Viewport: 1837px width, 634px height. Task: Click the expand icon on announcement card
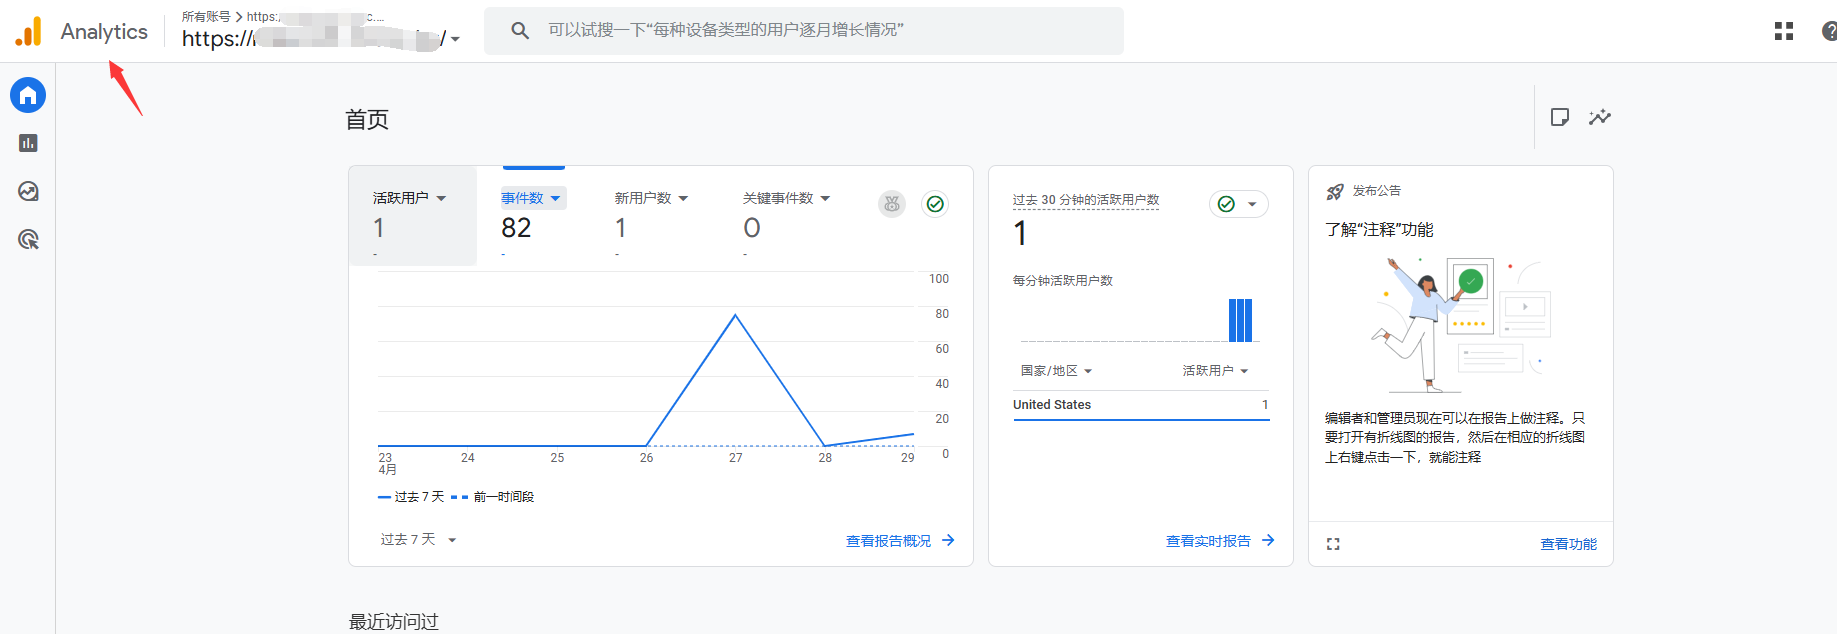click(1333, 544)
